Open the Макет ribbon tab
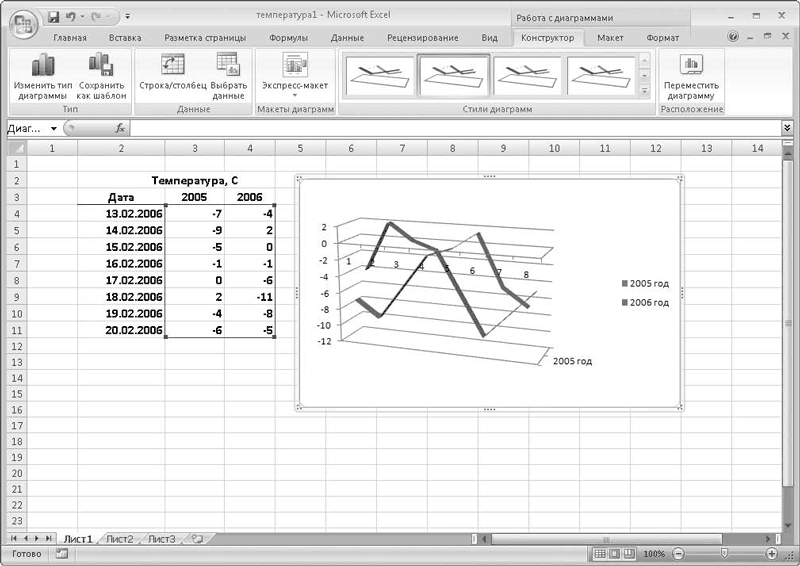Image resolution: width=800 pixels, height=566 pixels. coord(610,38)
